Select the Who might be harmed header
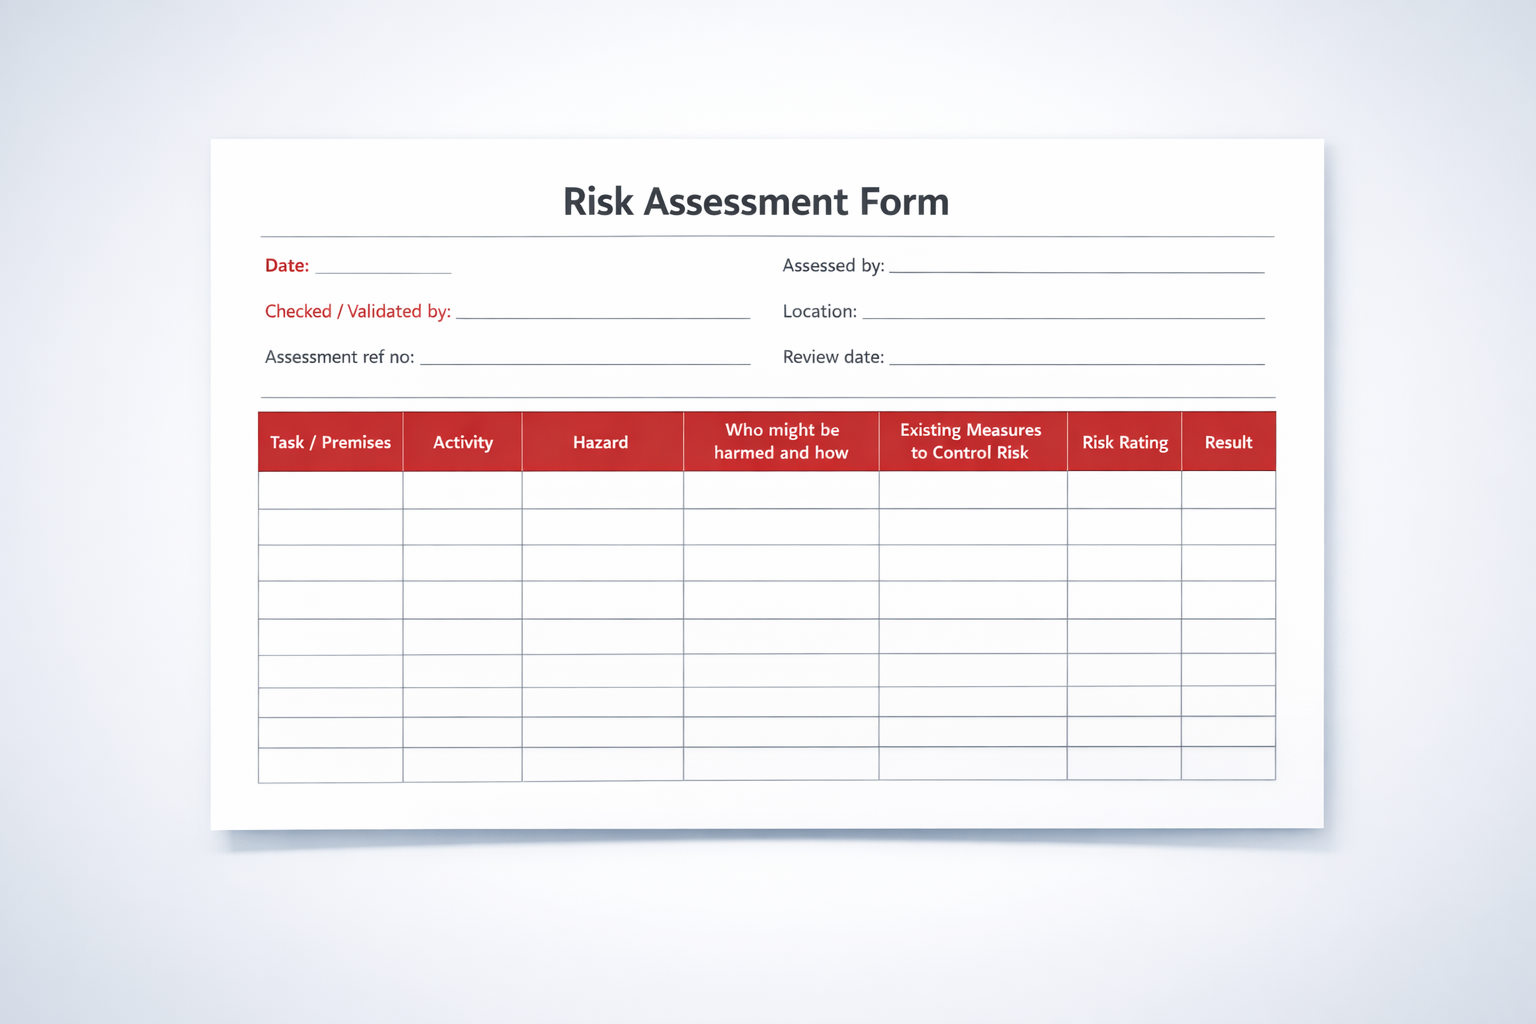This screenshot has width=1536, height=1024. pos(781,442)
